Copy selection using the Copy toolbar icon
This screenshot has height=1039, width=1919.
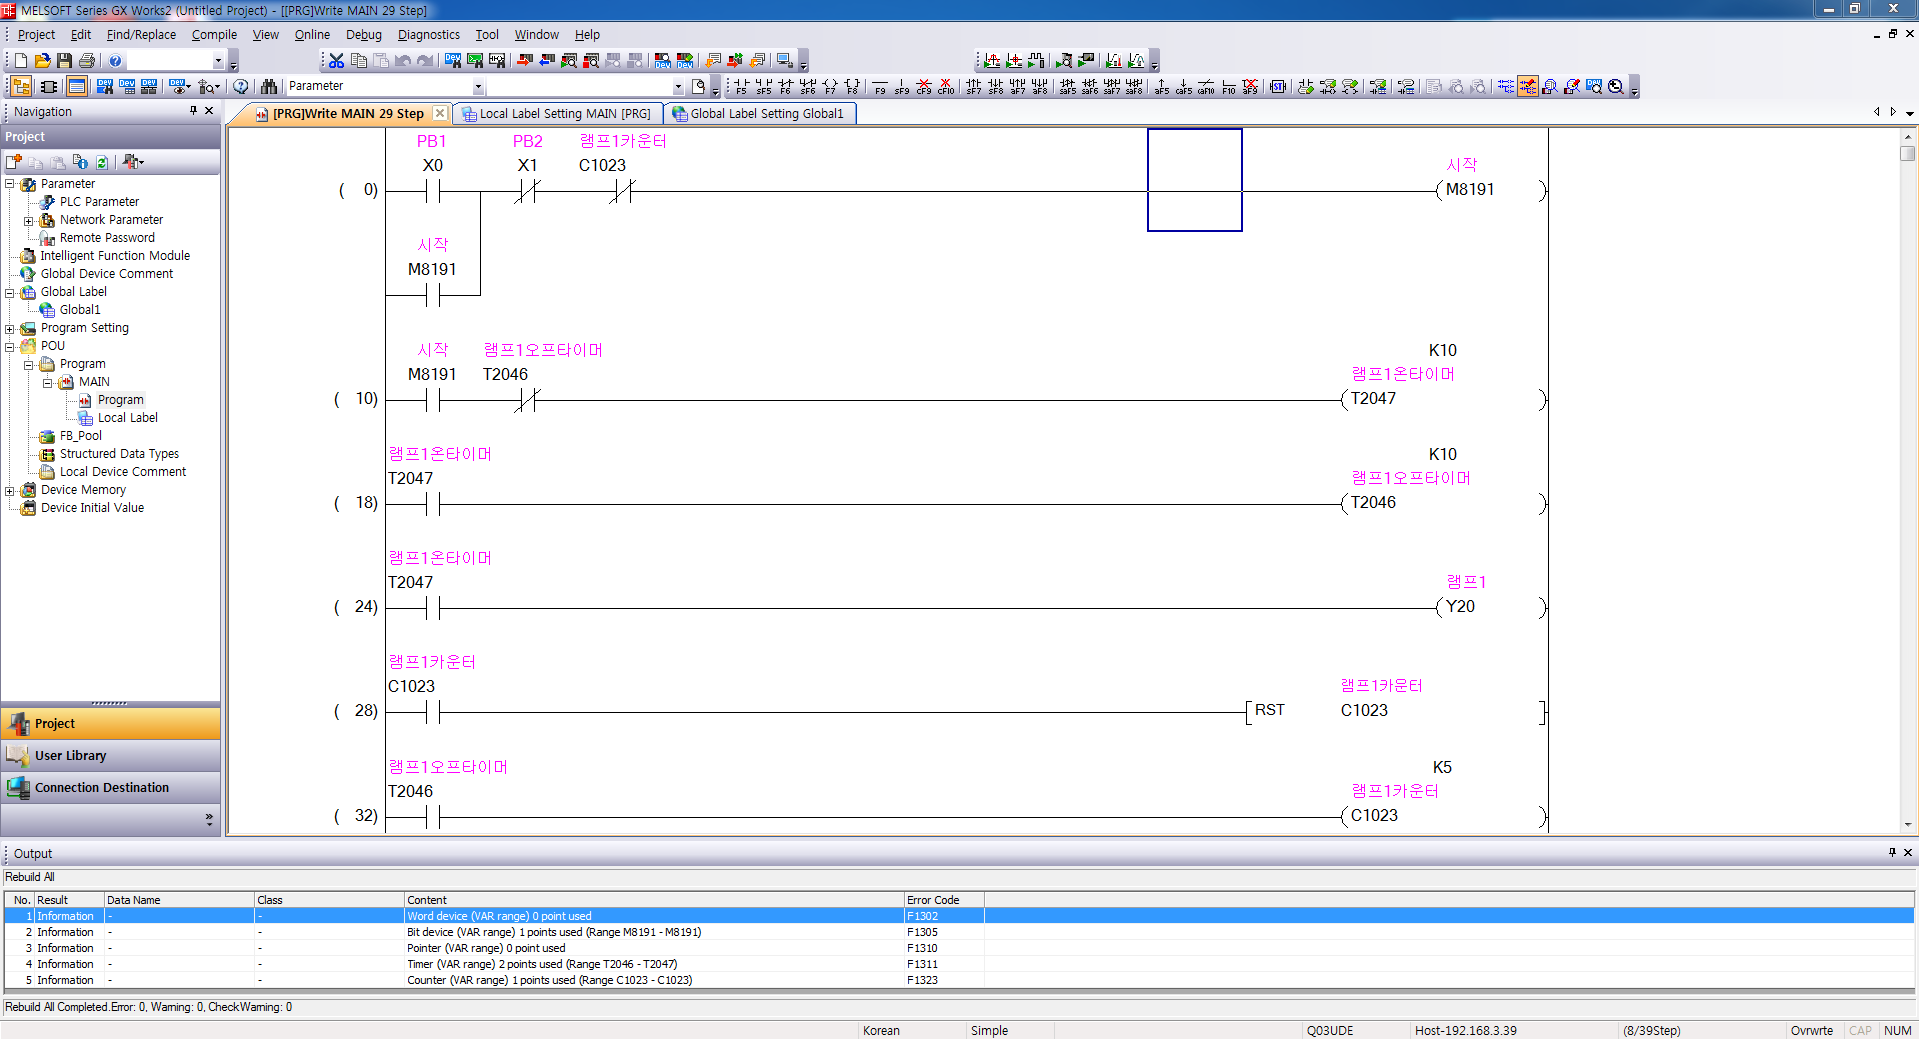click(x=359, y=61)
